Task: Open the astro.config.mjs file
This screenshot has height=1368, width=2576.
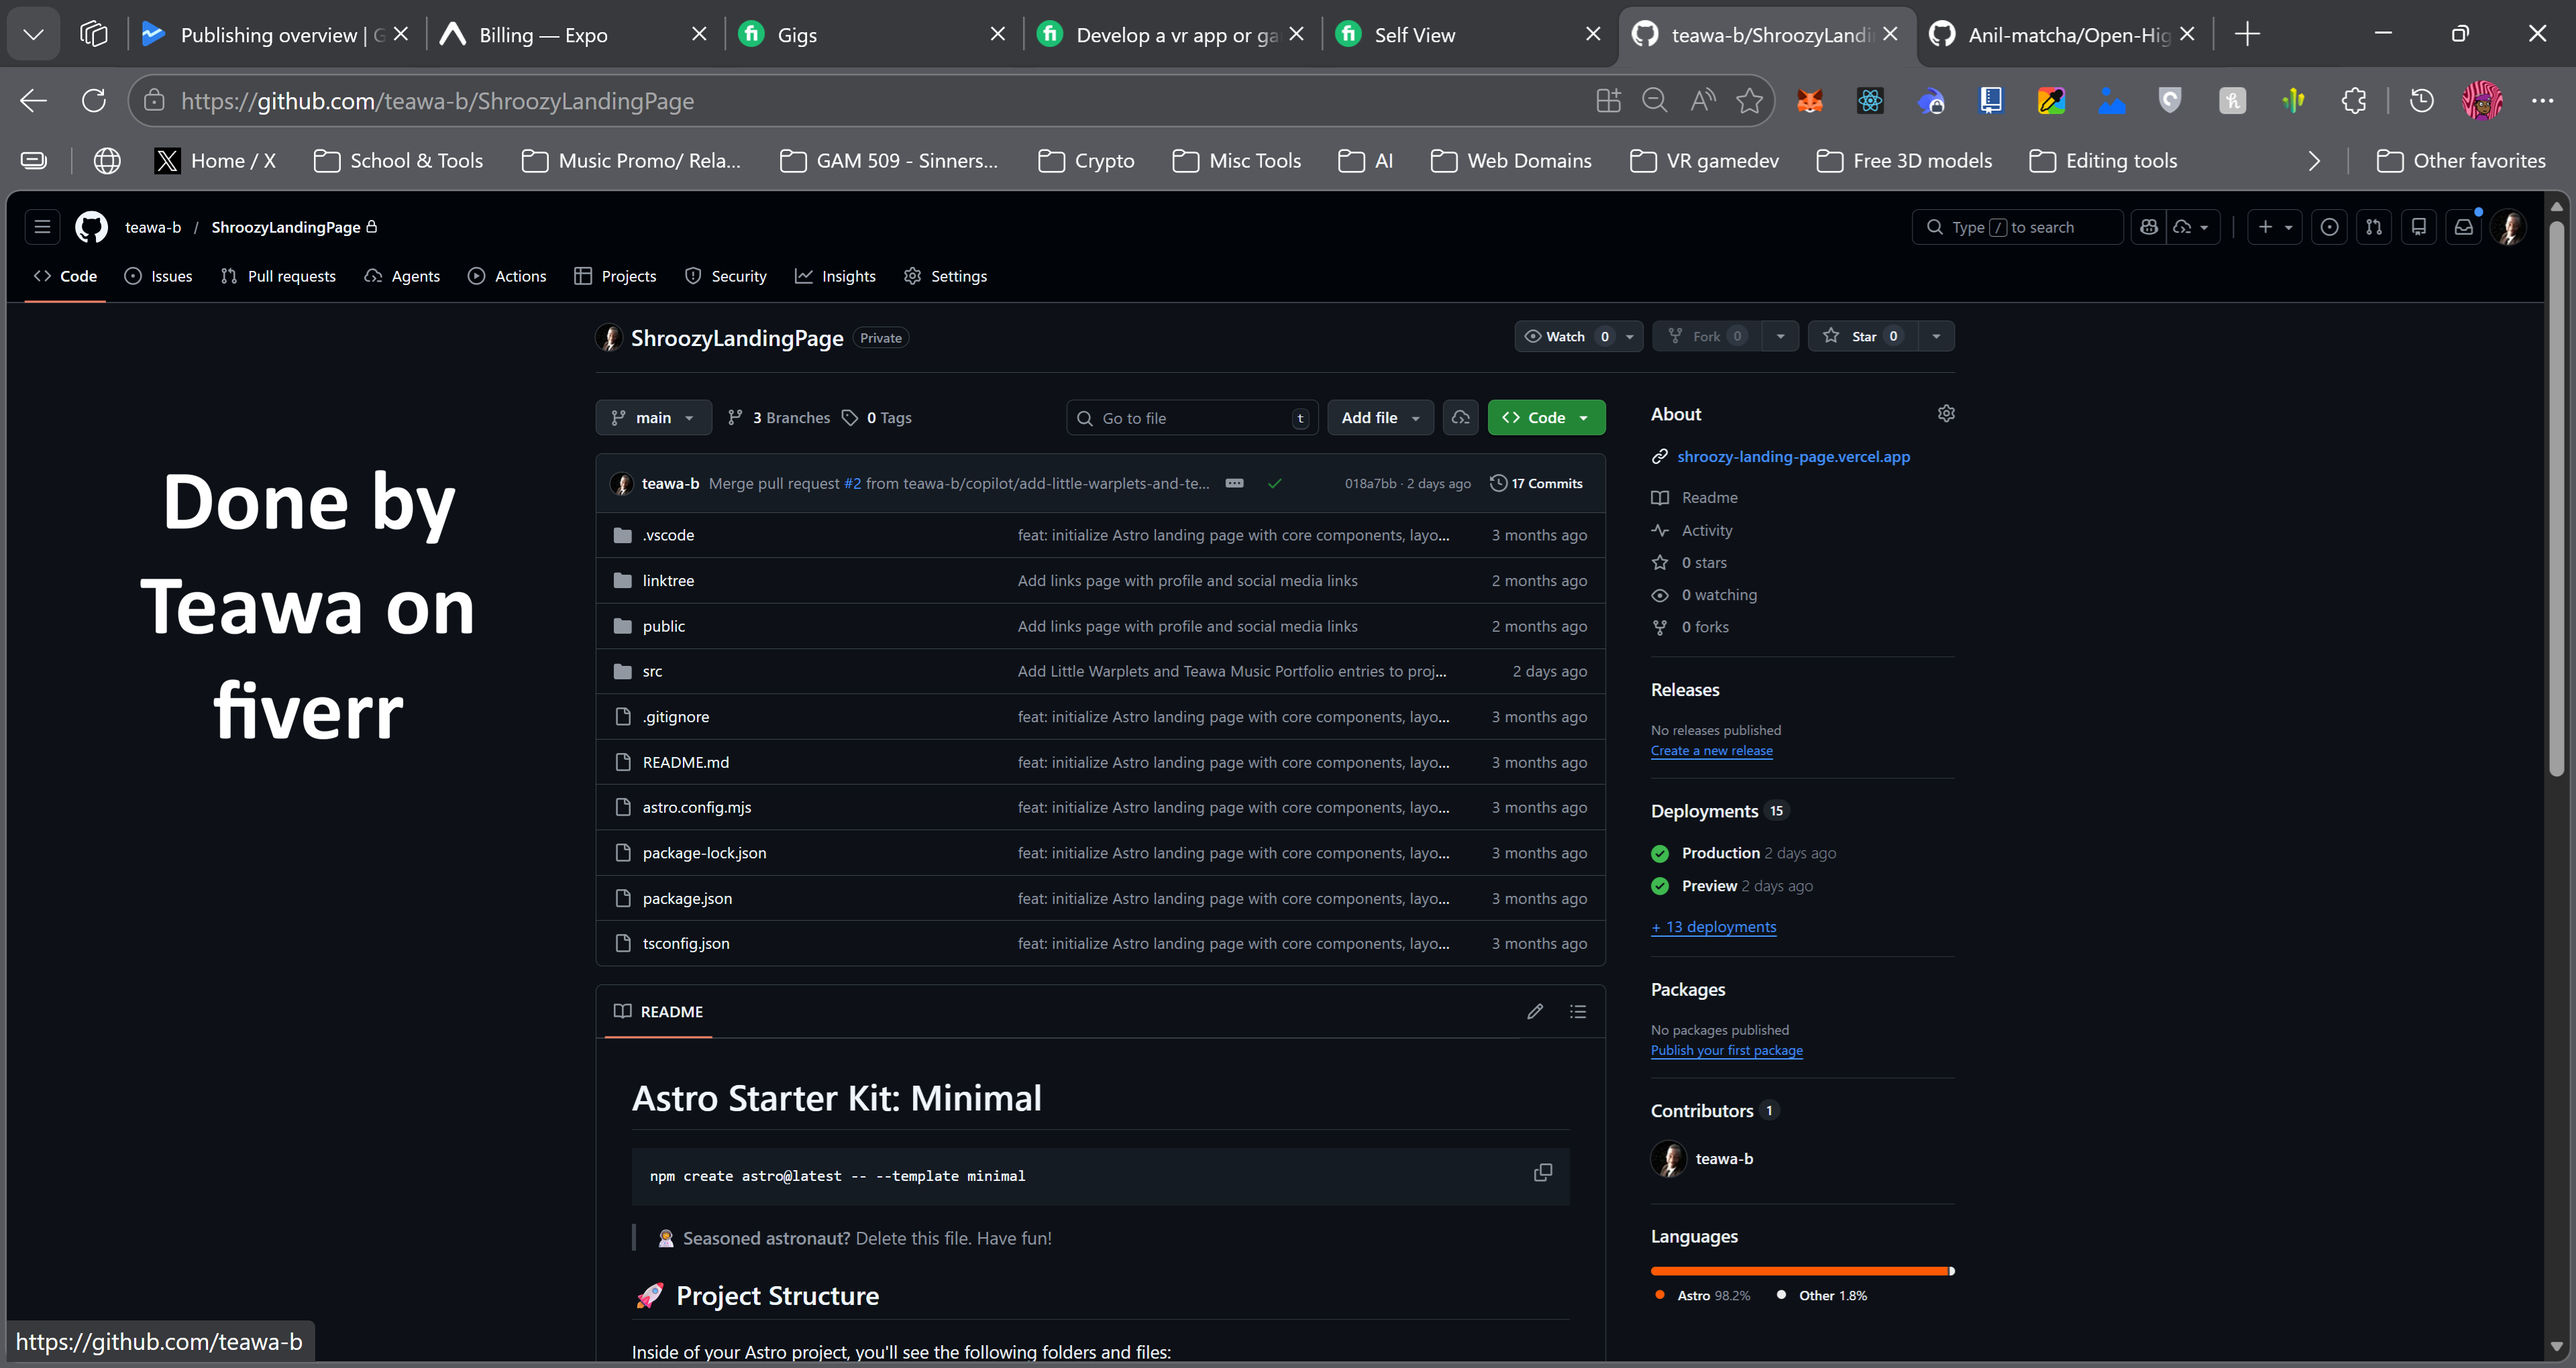Action: pos(696,807)
